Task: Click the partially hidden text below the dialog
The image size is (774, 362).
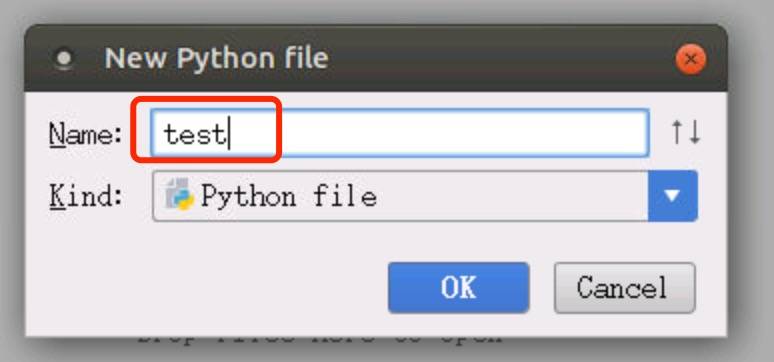Action: tap(320, 340)
